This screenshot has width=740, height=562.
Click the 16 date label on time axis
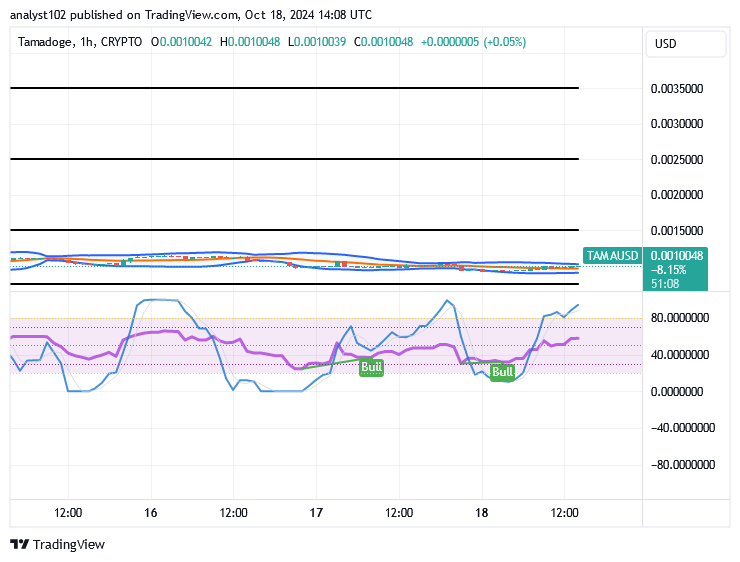coord(150,513)
